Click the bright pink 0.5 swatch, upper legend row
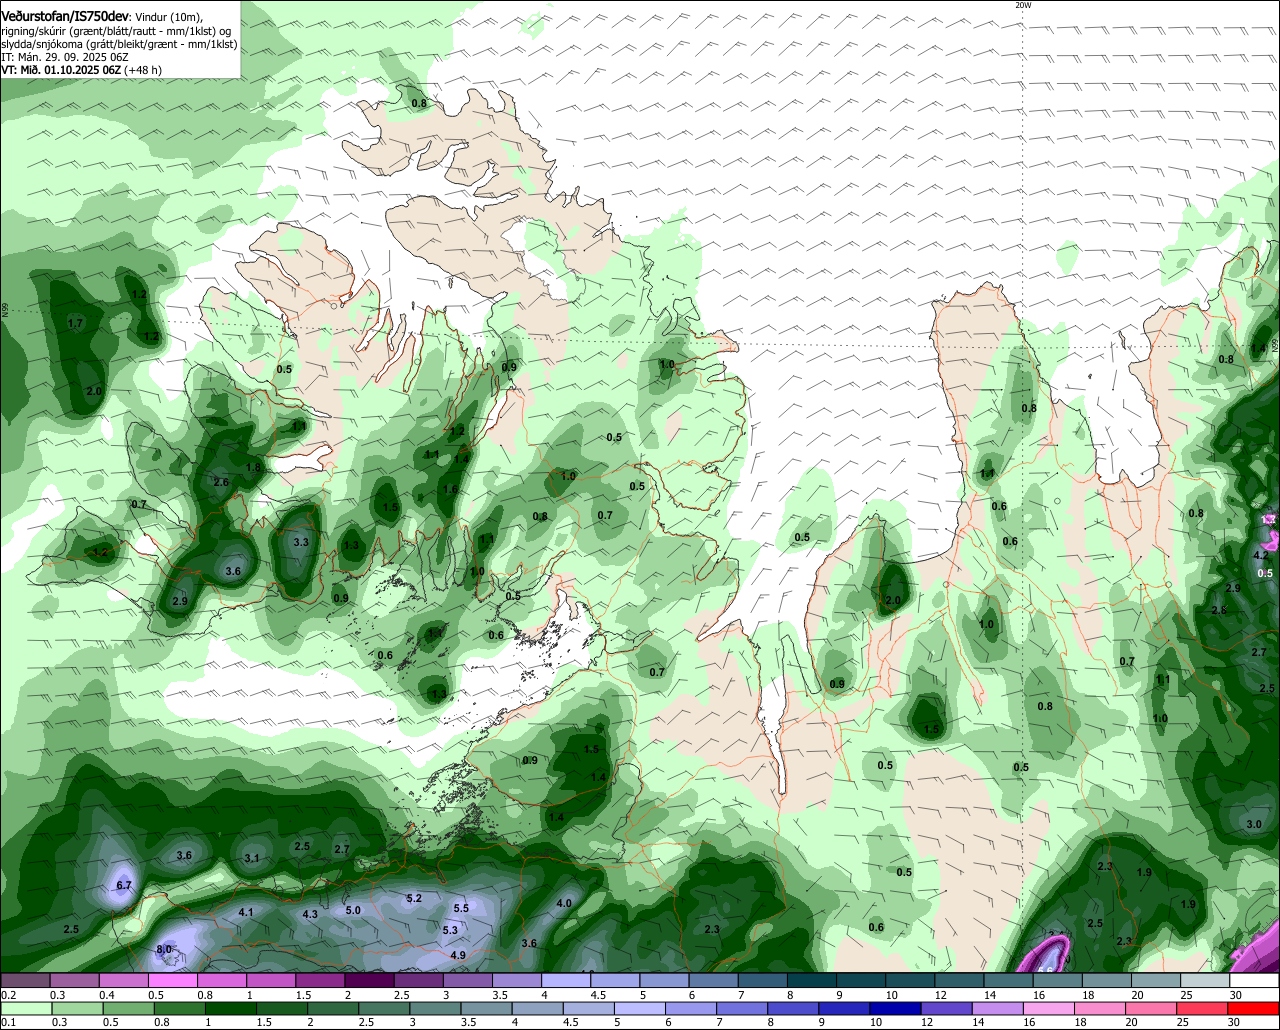 point(172,980)
